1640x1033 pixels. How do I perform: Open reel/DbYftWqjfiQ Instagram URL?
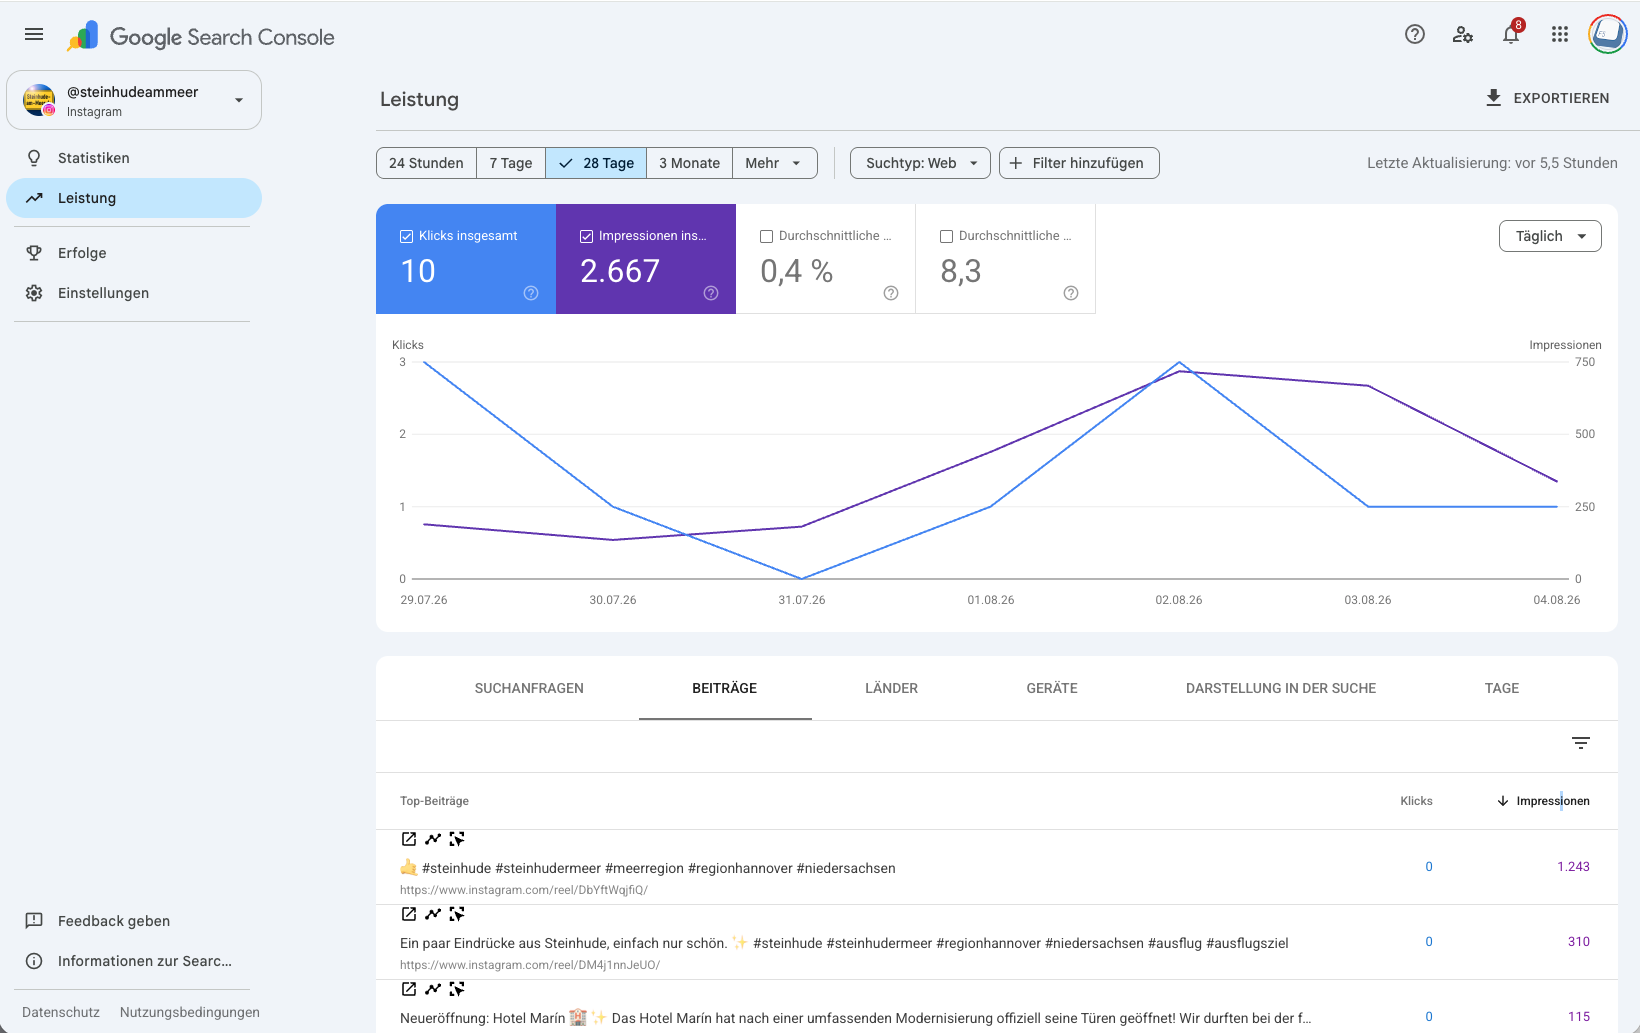click(x=524, y=890)
